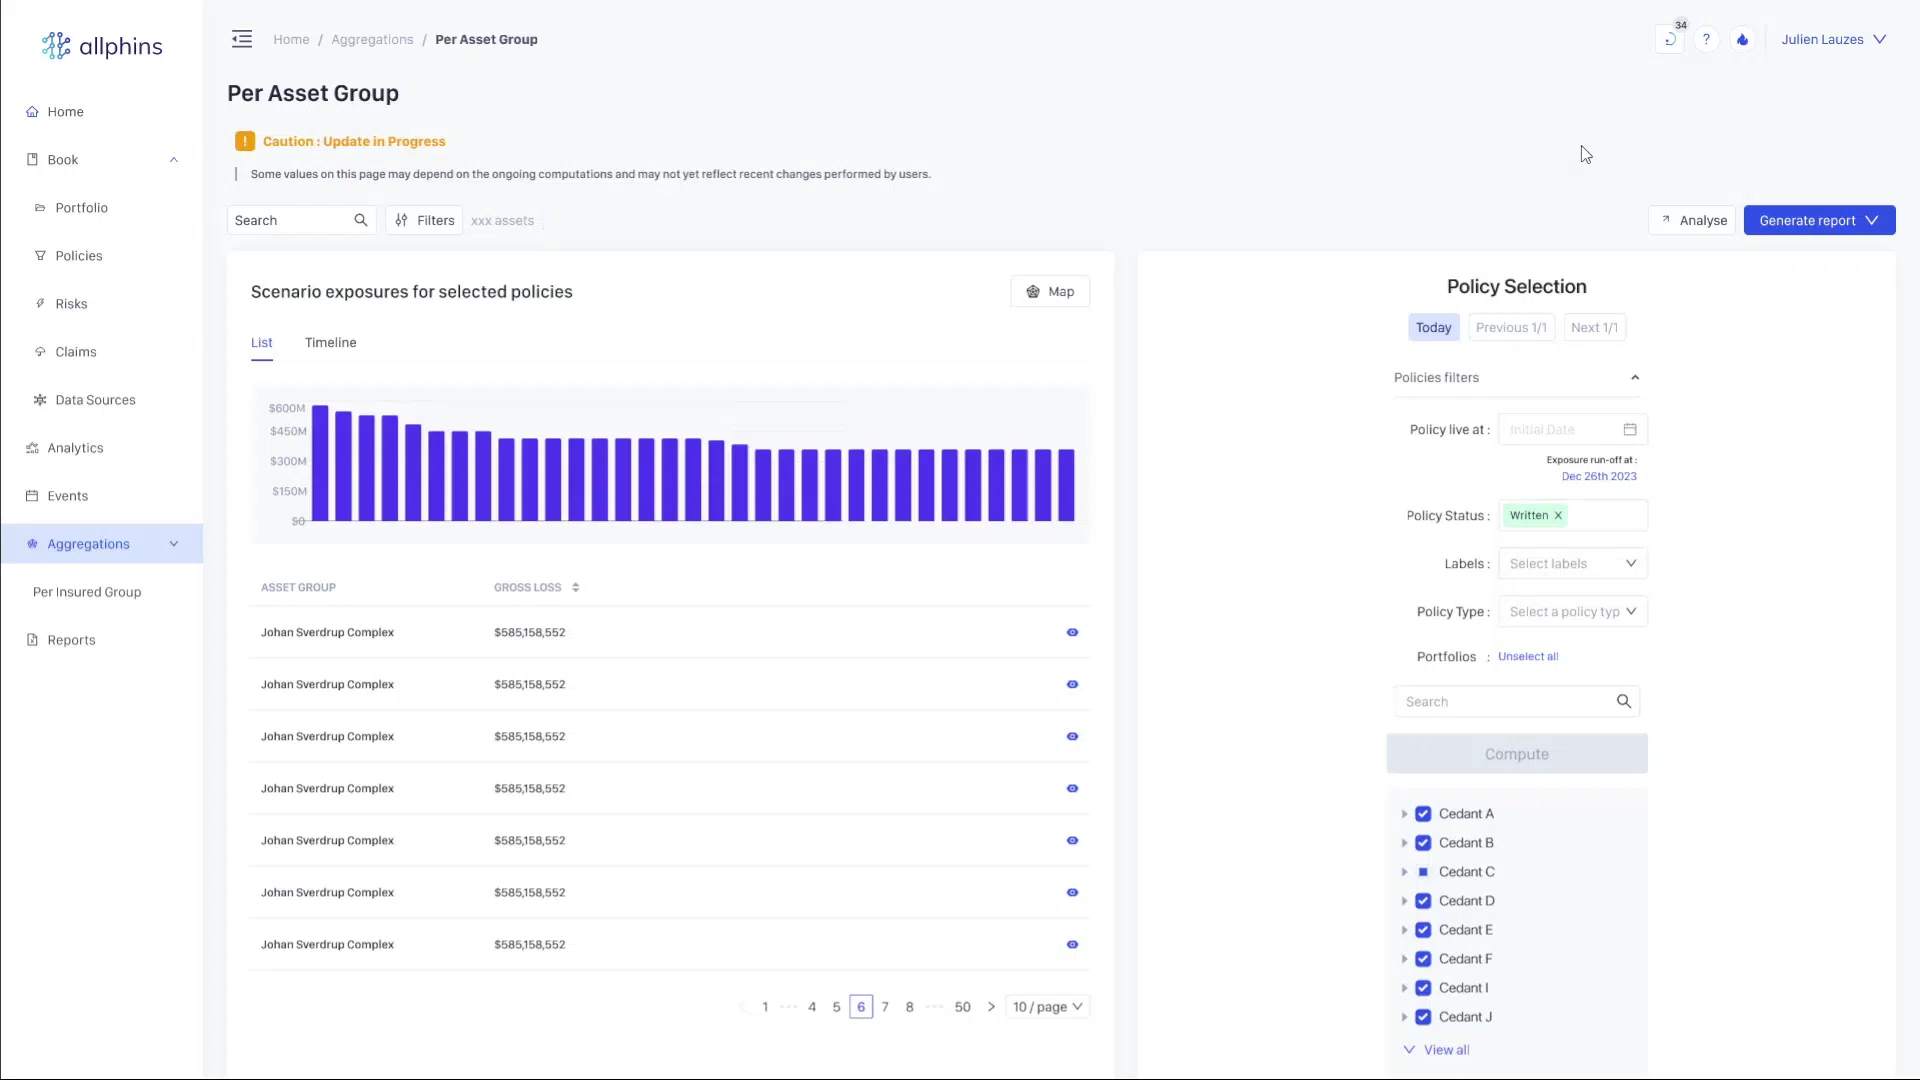Screen dimensions: 1920x1080
Task: Sort by the Gross Loss column
Action: [x=575, y=588]
